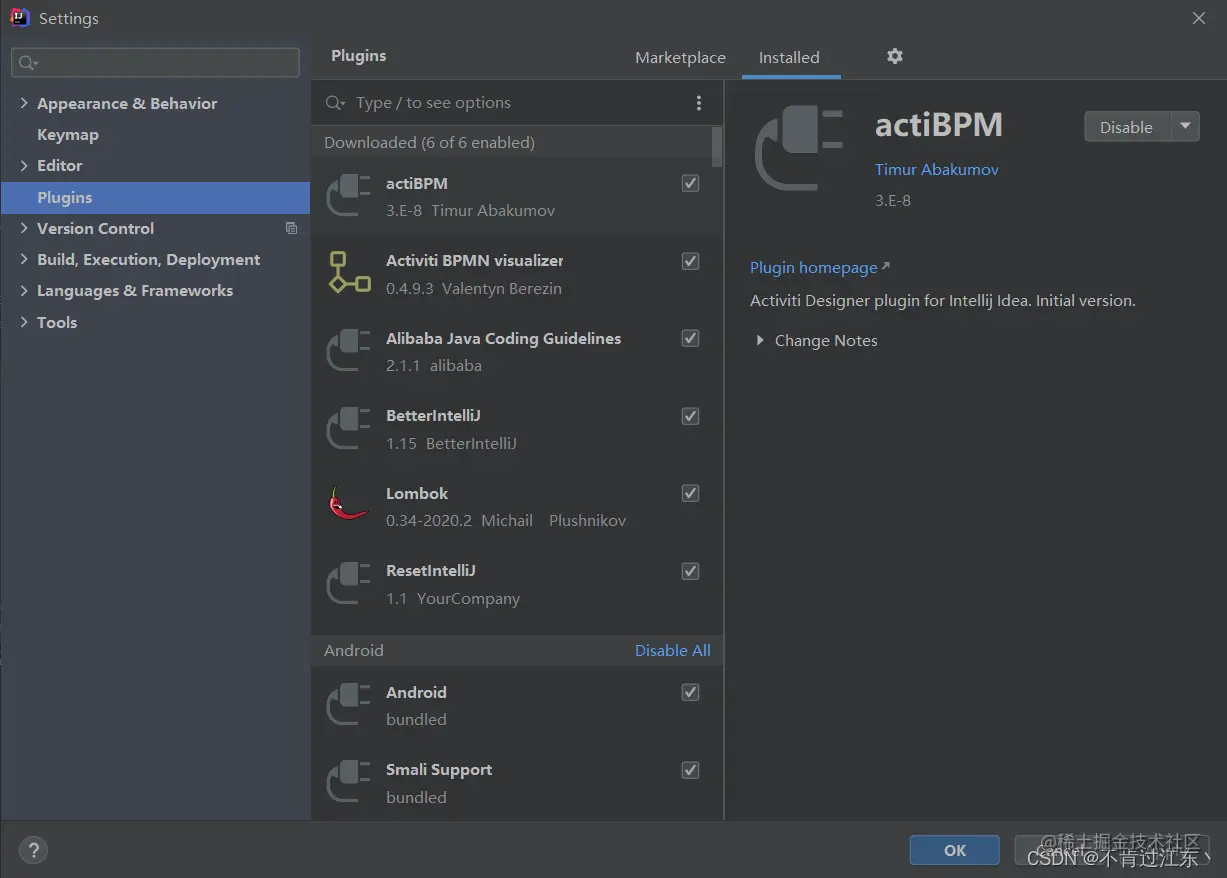Expand Build, Execution, Deployment node
The image size is (1227, 878).
[24, 259]
